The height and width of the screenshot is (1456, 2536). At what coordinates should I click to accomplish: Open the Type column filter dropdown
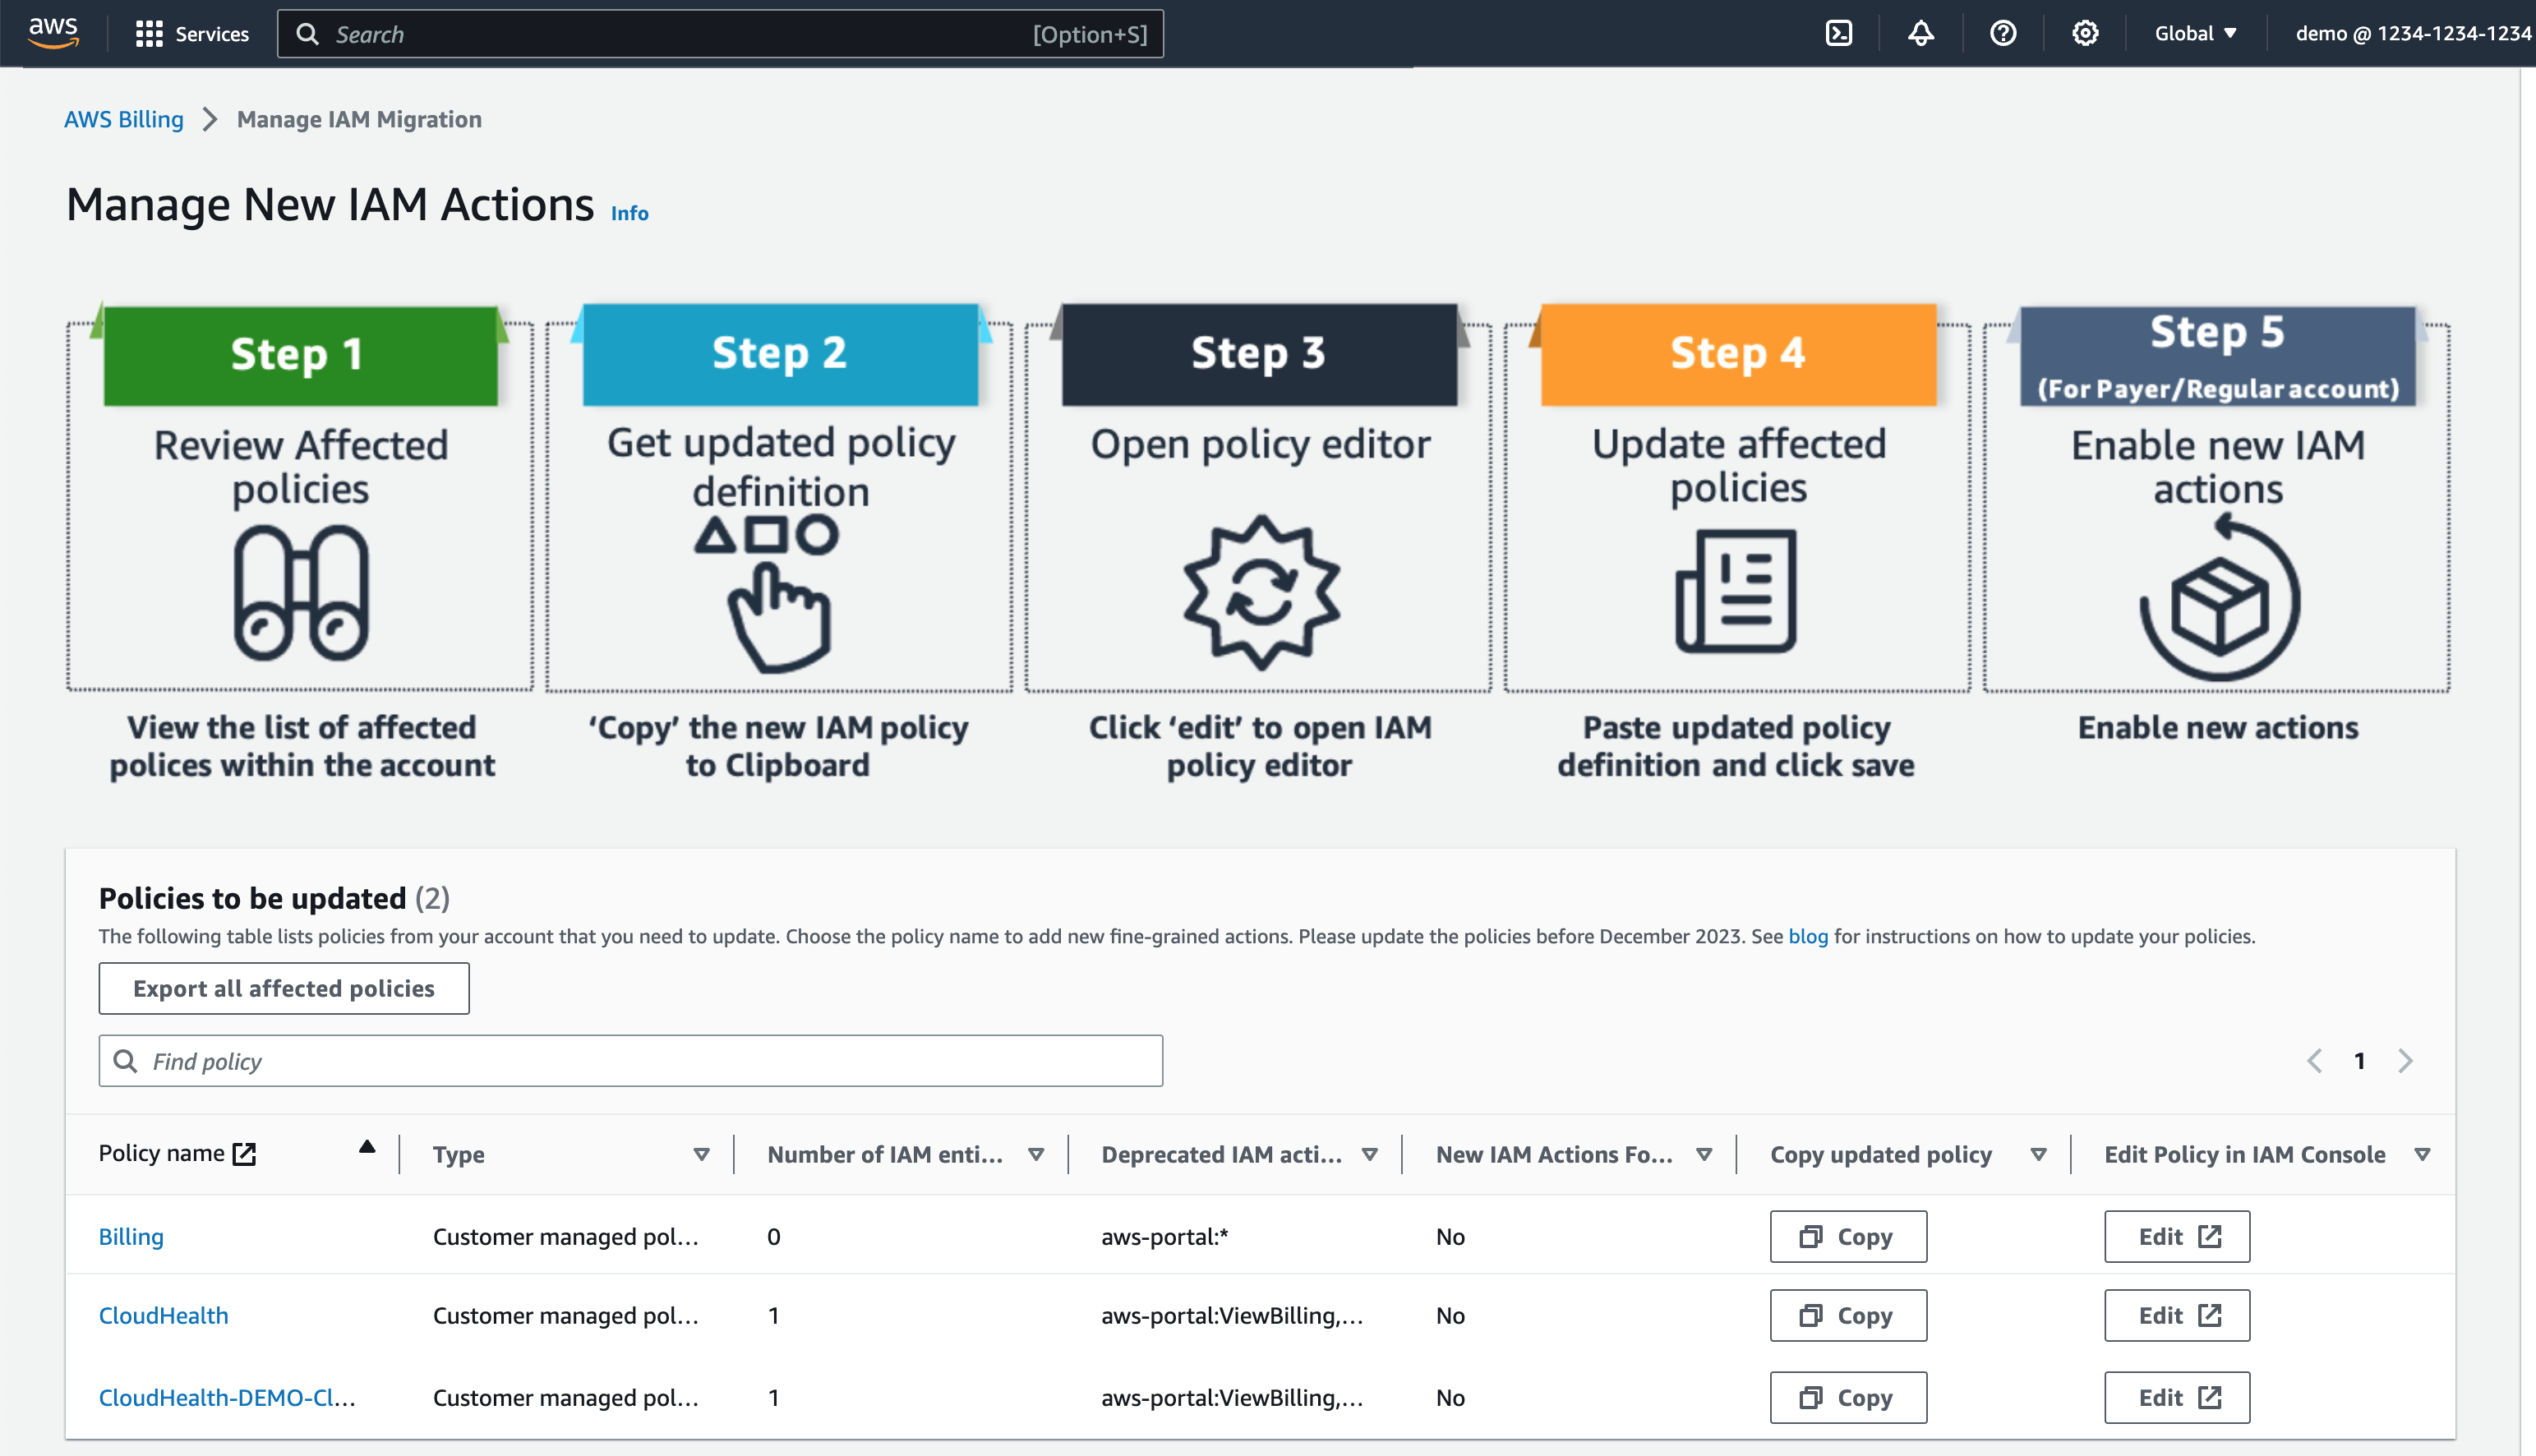pos(701,1155)
